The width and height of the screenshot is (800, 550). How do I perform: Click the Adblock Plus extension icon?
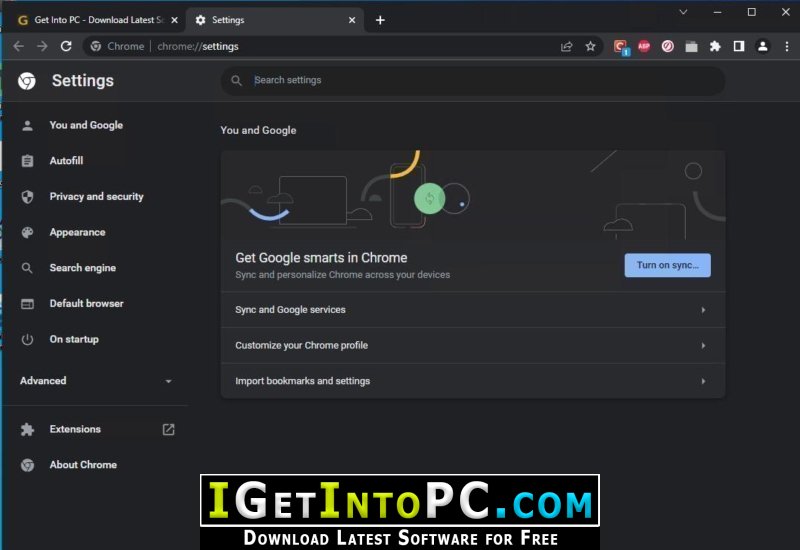click(644, 46)
